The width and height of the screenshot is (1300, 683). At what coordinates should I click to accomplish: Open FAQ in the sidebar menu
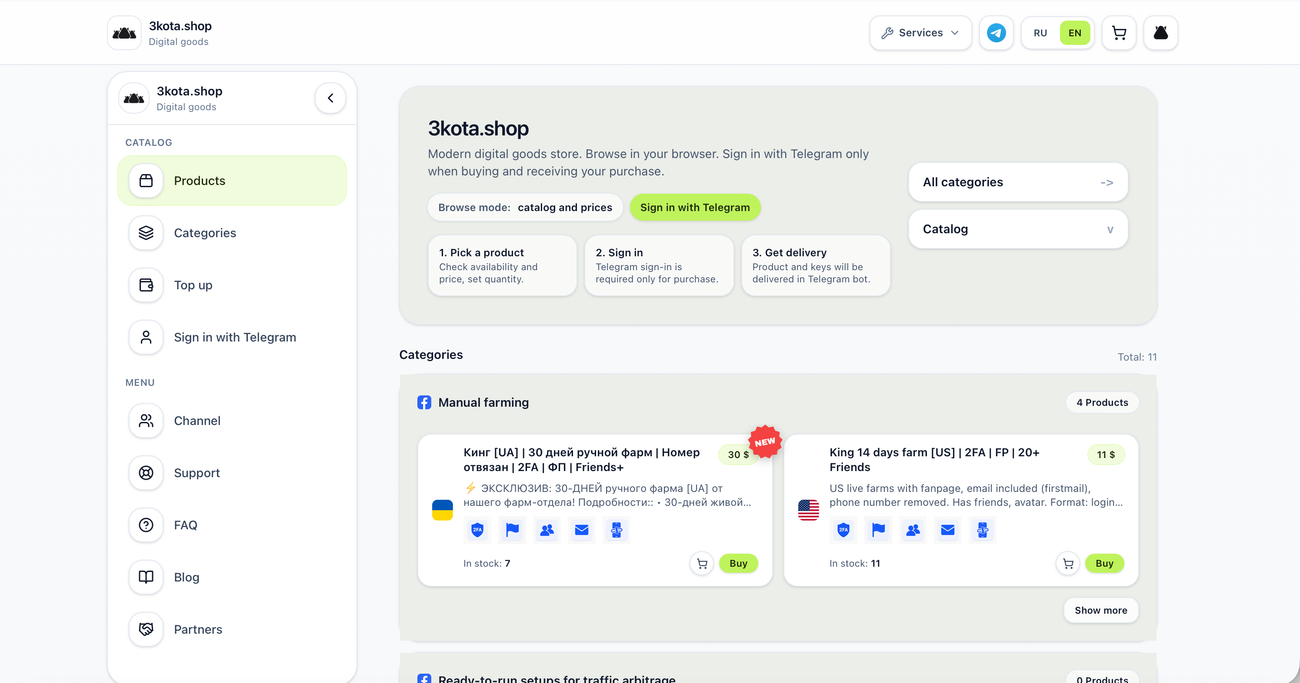(232, 525)
